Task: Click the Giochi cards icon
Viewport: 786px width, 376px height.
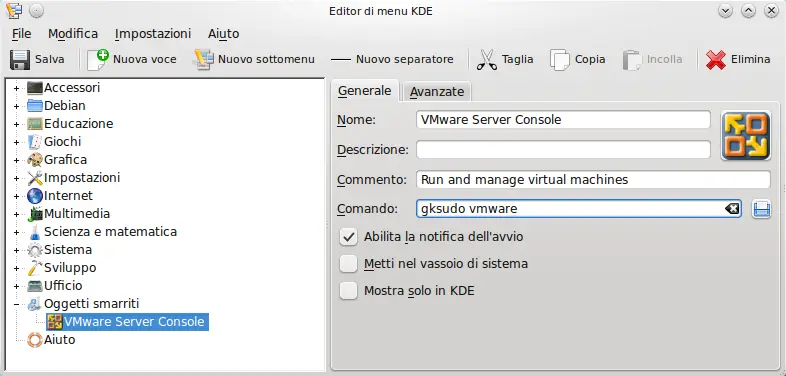Action: click(x=35, y=142)
